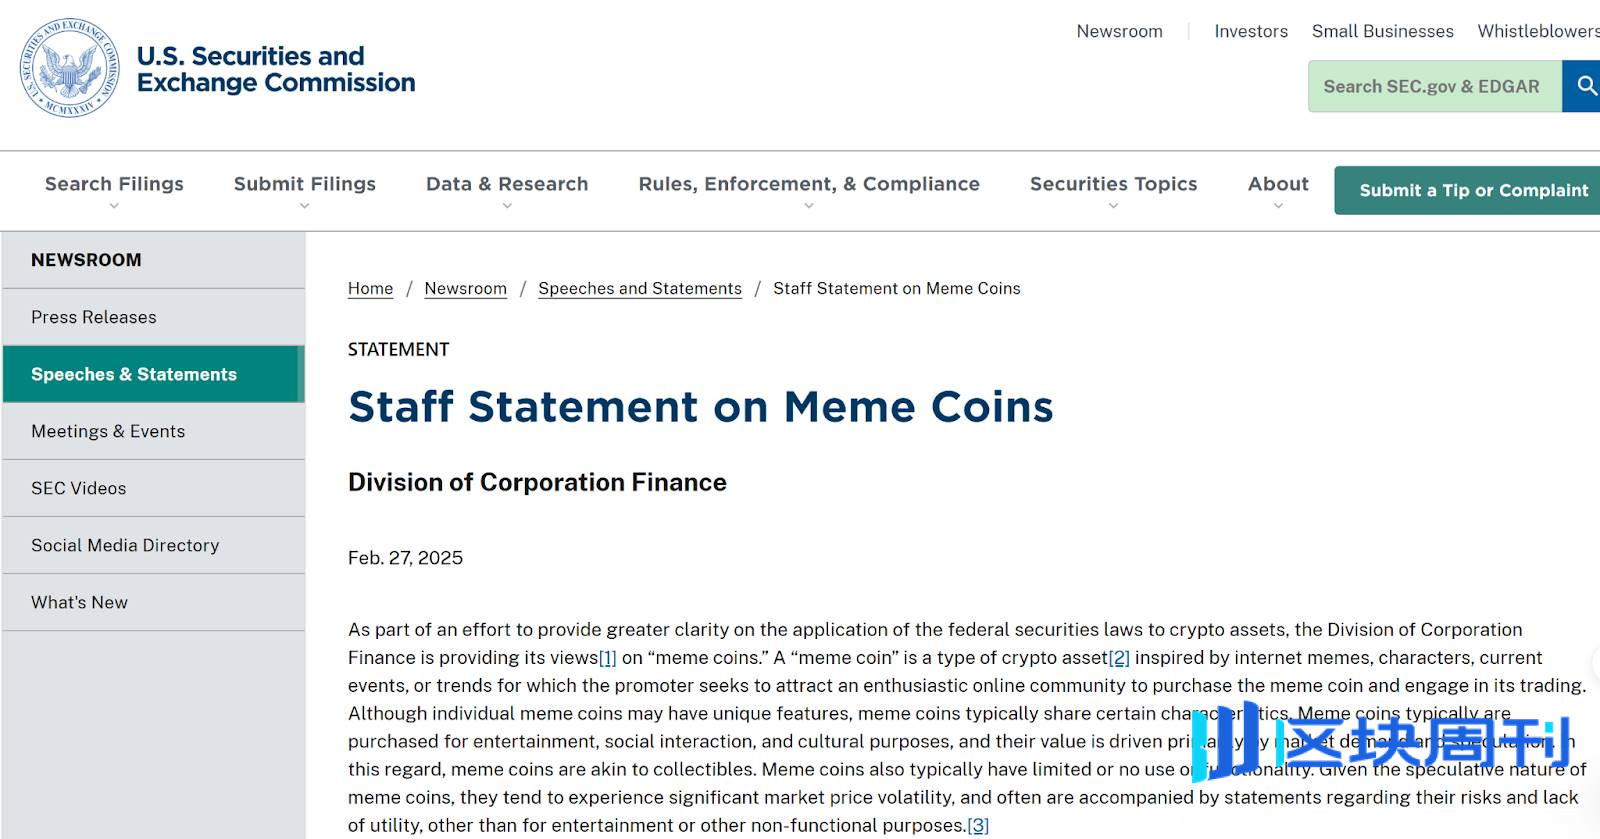Open Small Businesses link
Screen dimensions: 1600x839
[1382, 31]
